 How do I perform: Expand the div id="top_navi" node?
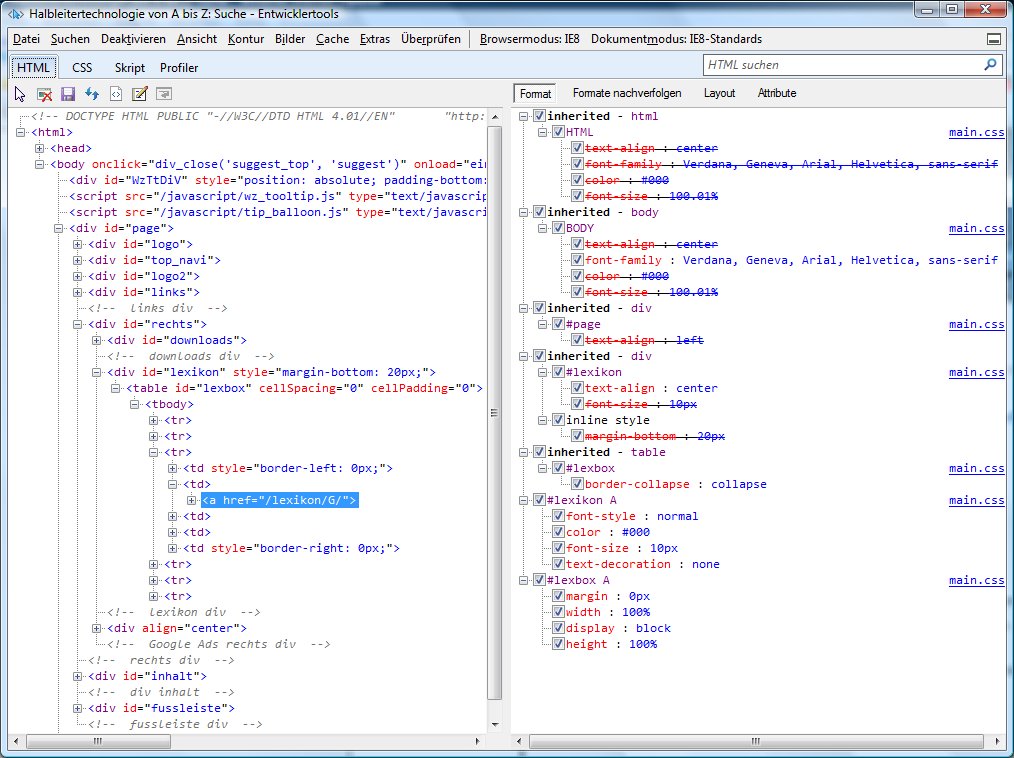[78, 260]
